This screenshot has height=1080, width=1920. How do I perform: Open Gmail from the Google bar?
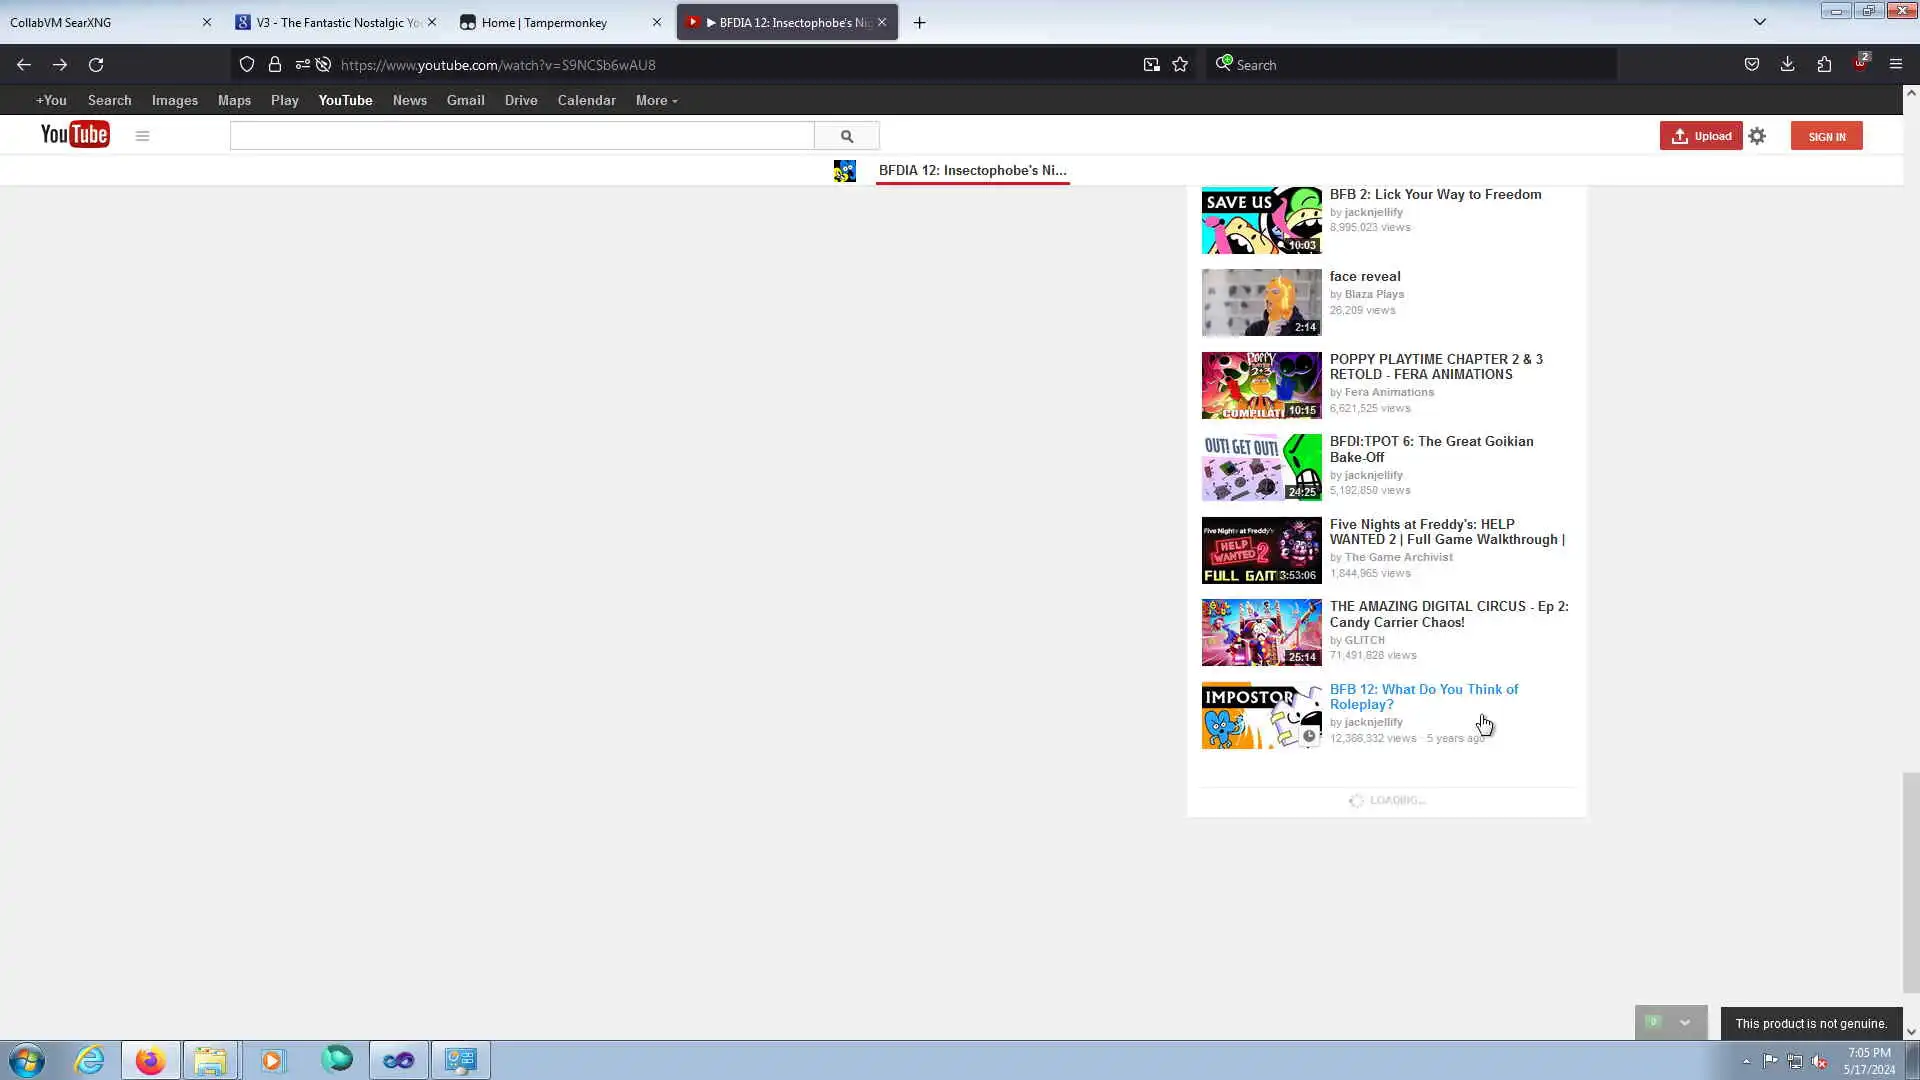click(465, 101)
